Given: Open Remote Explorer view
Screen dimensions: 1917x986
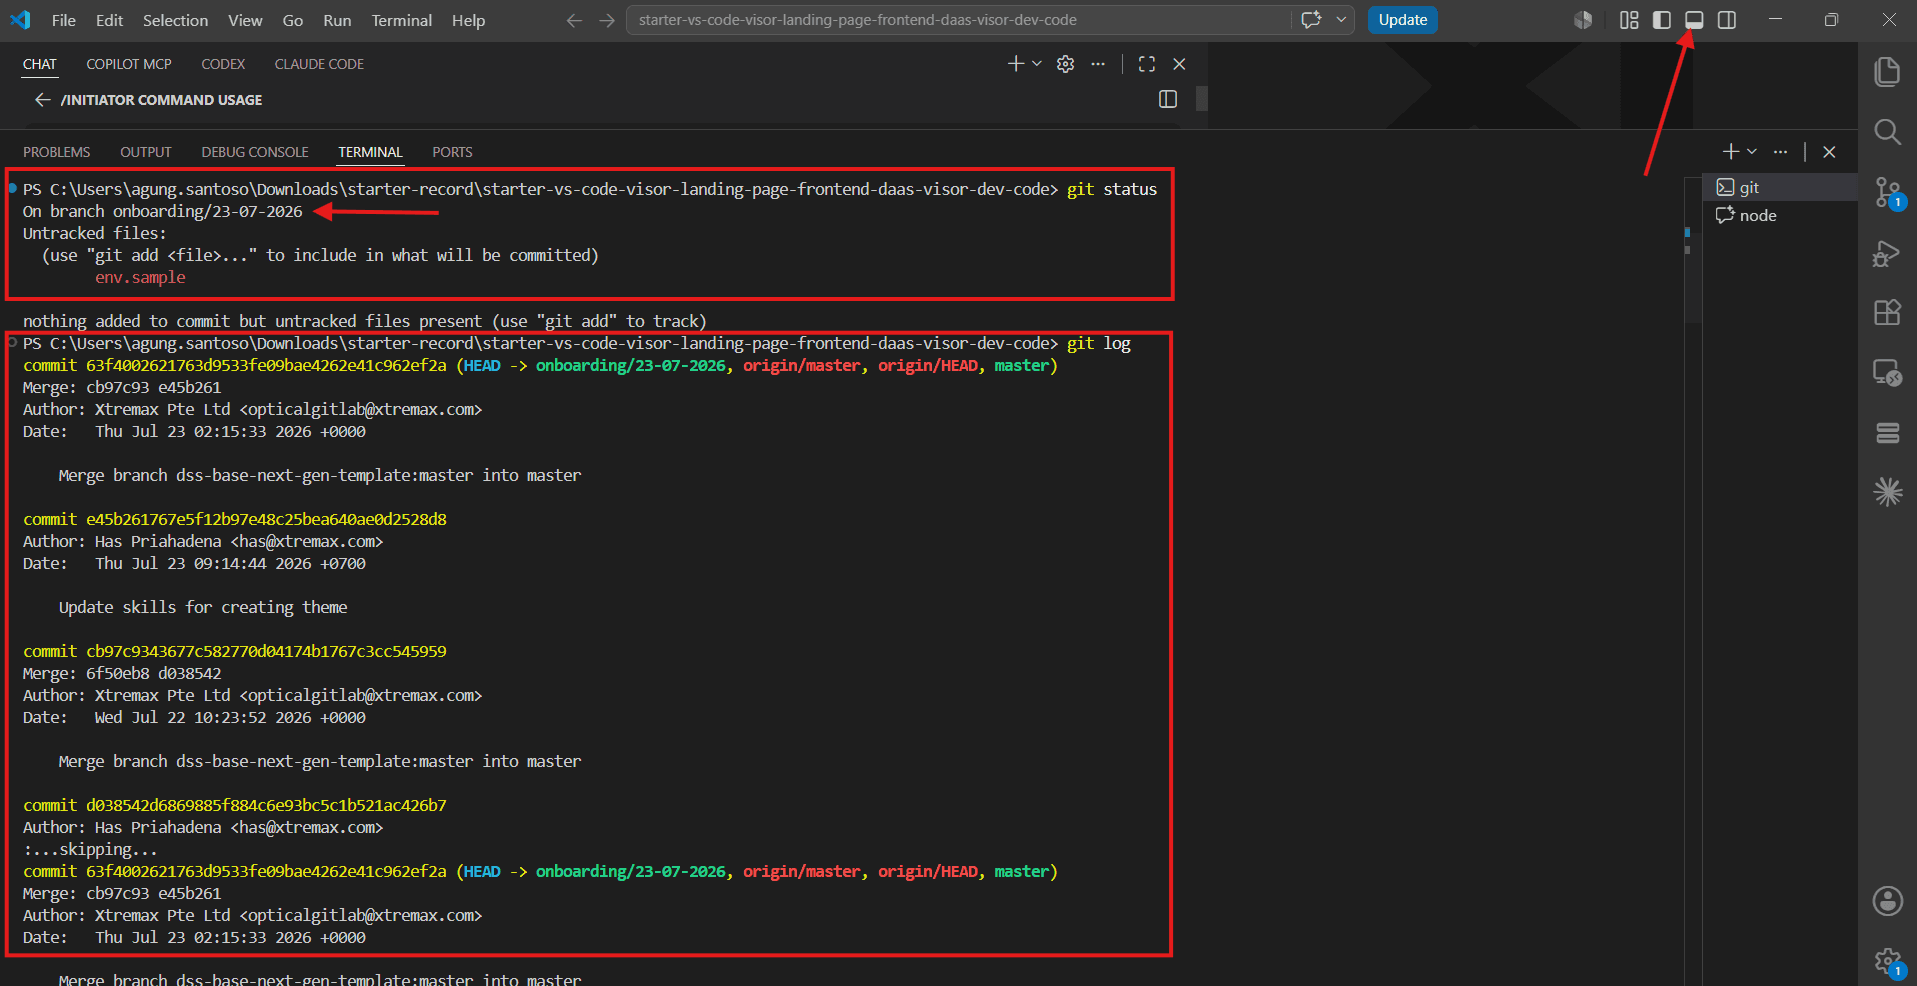Looking at the screenshot, I should 1887,373.
